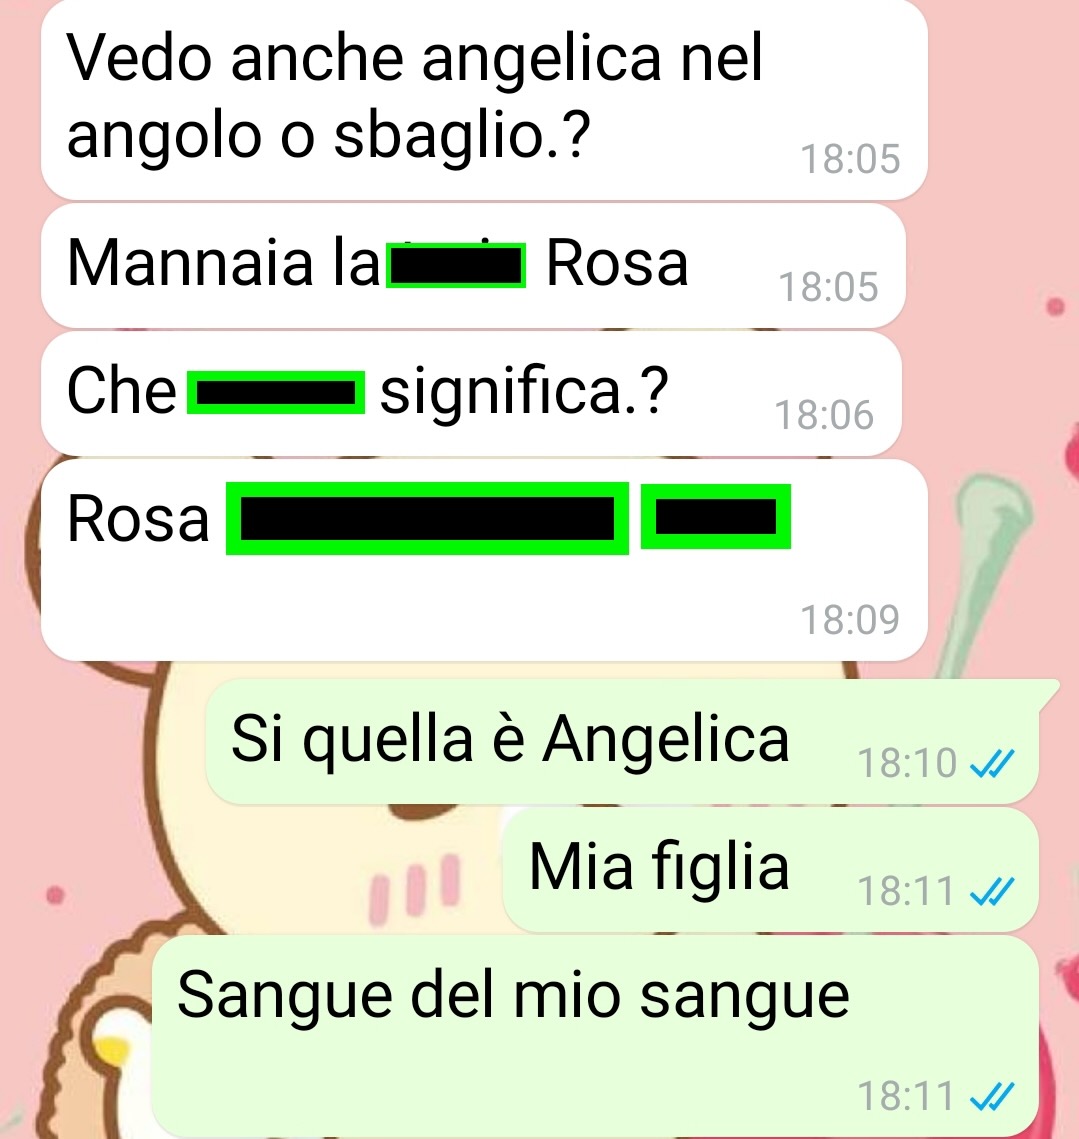Click the 18:05 timestamp on the "Mannaia la" message
The image size is (1079, 1139).
coord(828,287)
